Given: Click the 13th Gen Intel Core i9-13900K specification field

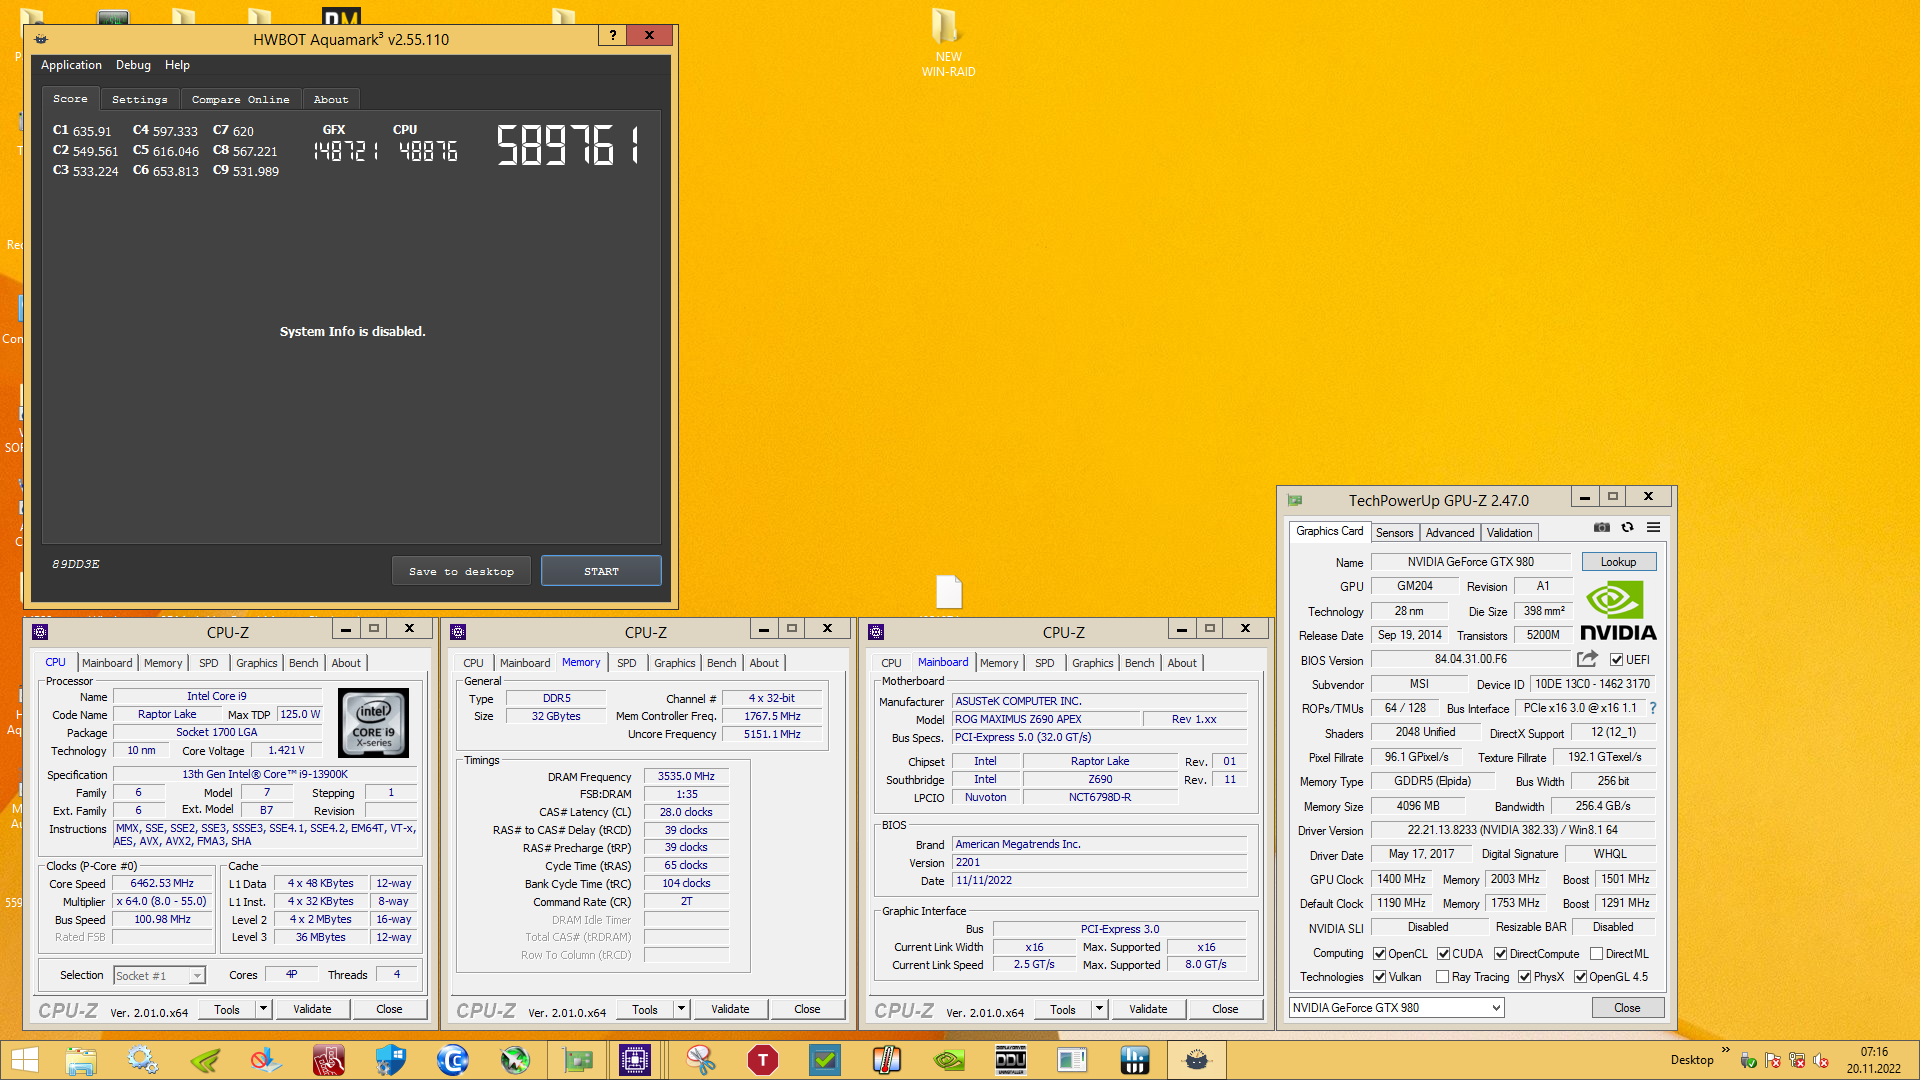Looking at the screenshot, I should click(265, 774).
